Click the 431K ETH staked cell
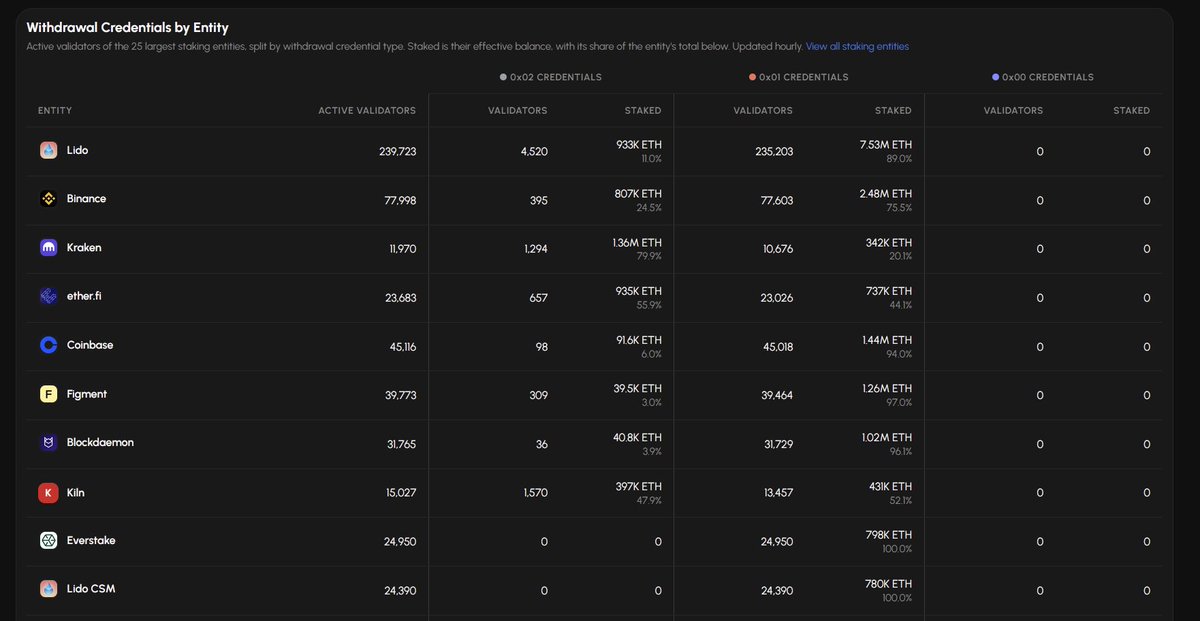1200x621 pixels. pyautogui.click(x=889, y=486)
